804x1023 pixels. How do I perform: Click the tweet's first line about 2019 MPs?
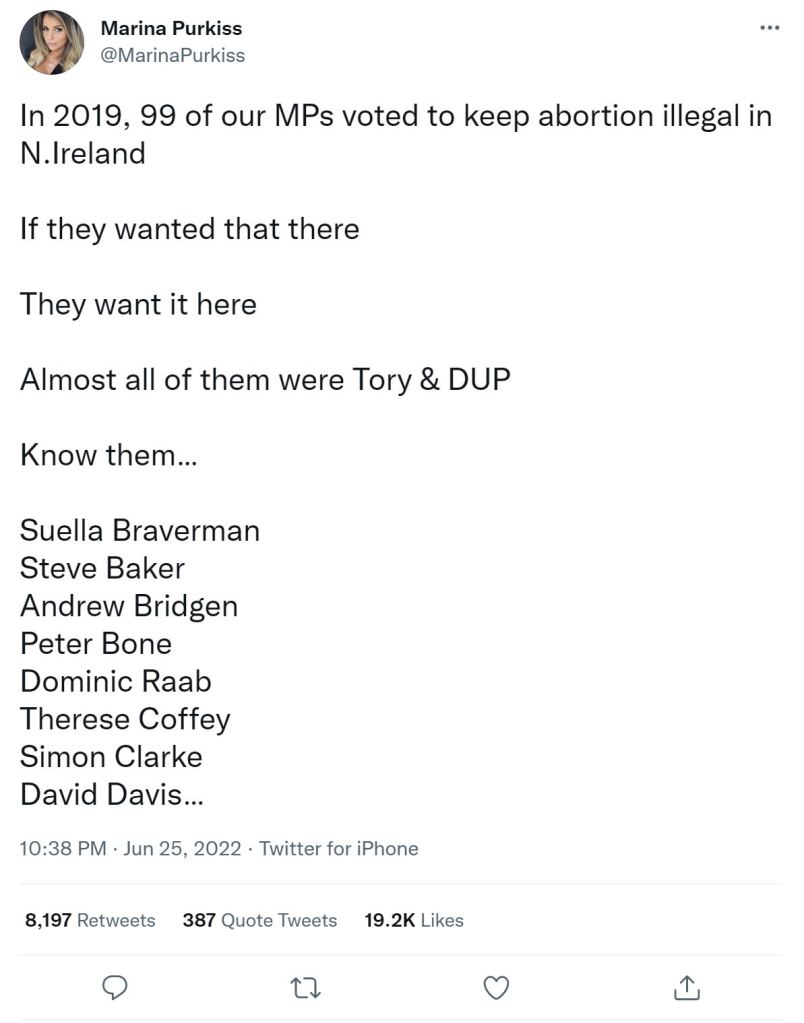(x=395, y=116)
